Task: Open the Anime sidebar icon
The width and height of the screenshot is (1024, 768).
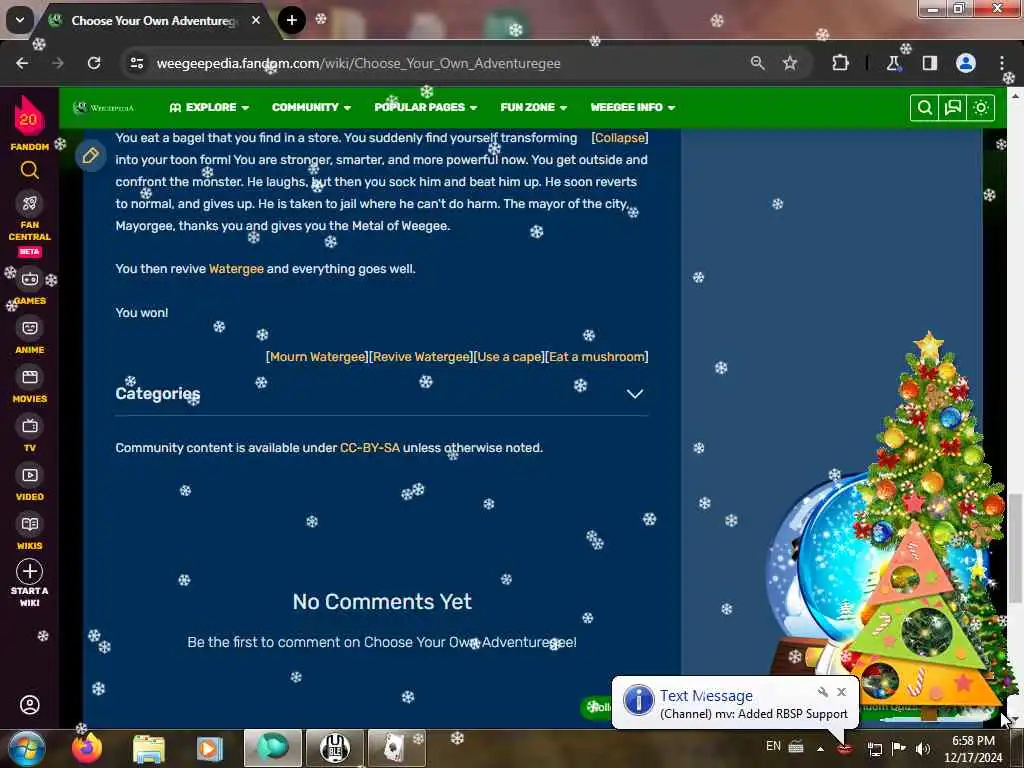Action: [x=29, y=328]
